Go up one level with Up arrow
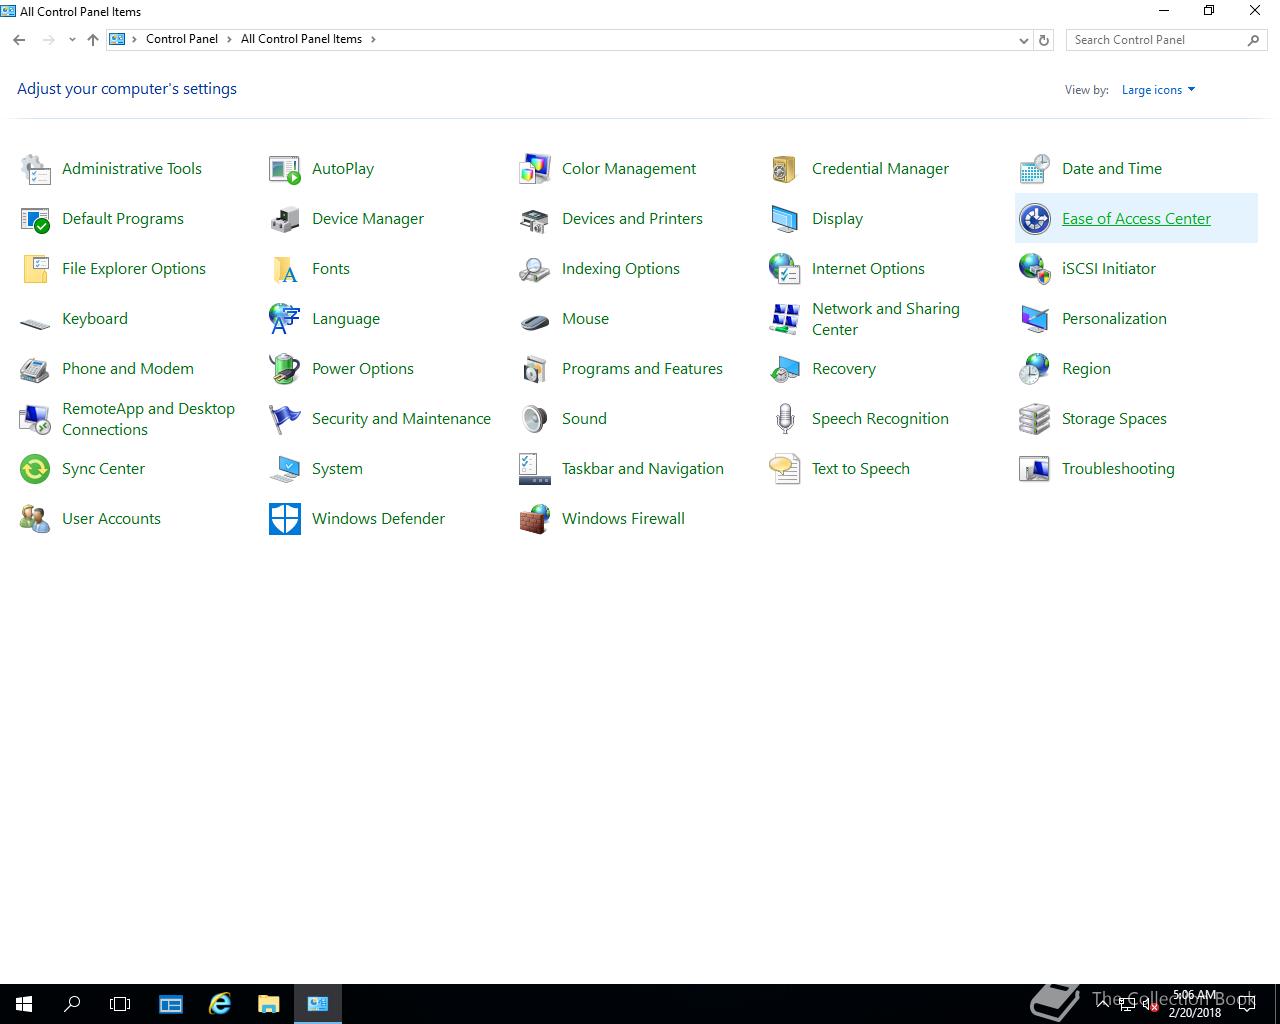The height and width of the screenshot is (1024, 1280). [x=93, y=40]
